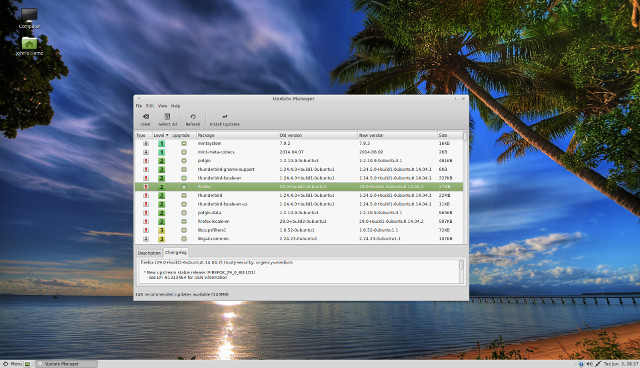
Task: Click the level 2 badge for pidgin-data
Action: click(x=162, y=213)
